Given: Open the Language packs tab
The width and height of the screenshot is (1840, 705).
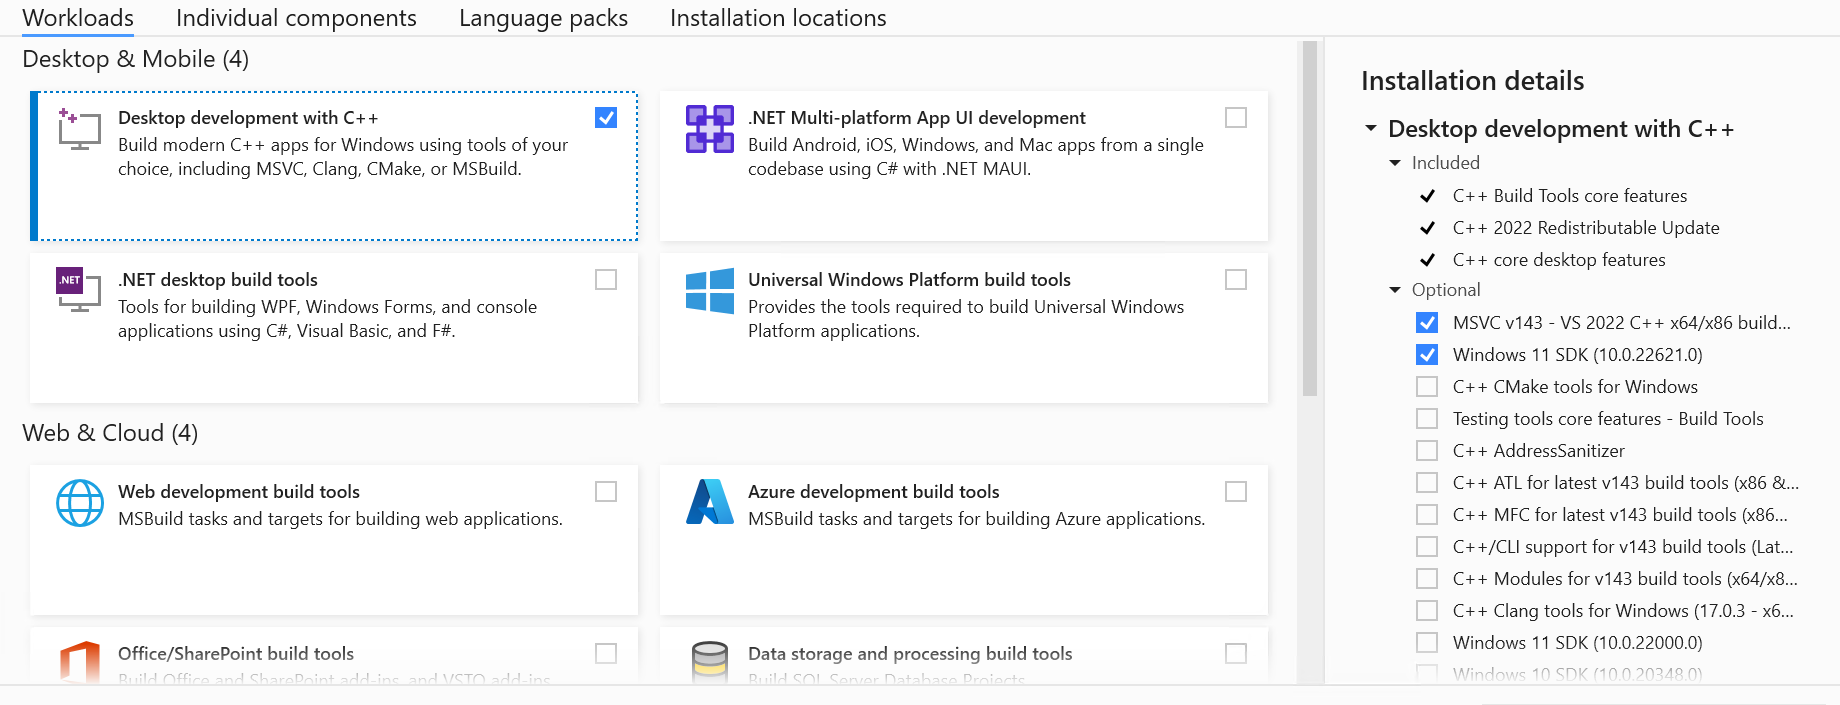Looking at the screenshot, I should pos(543,18).
